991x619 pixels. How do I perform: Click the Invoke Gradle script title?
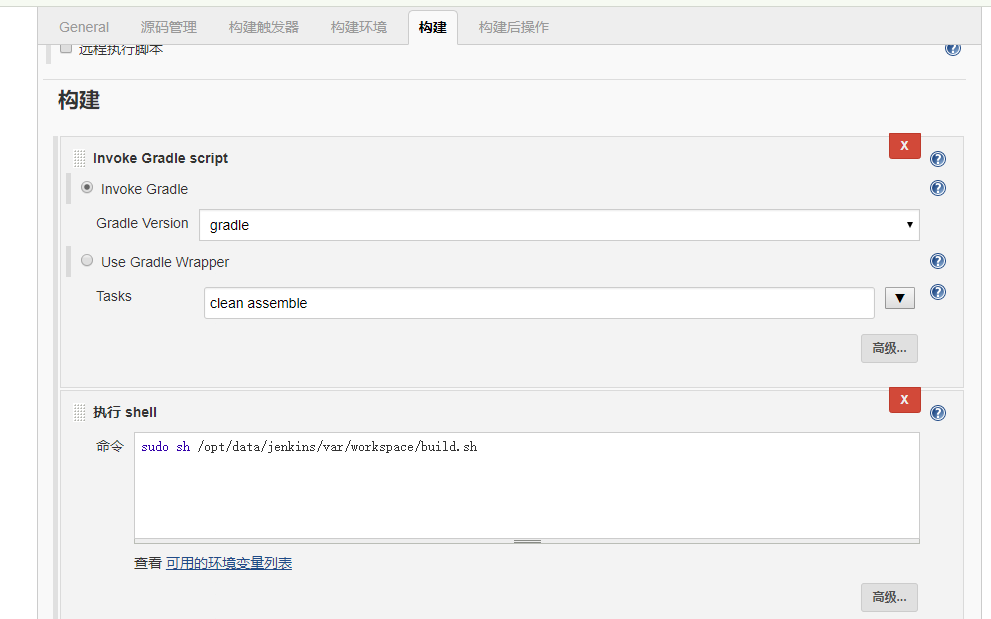pos(161,158)
